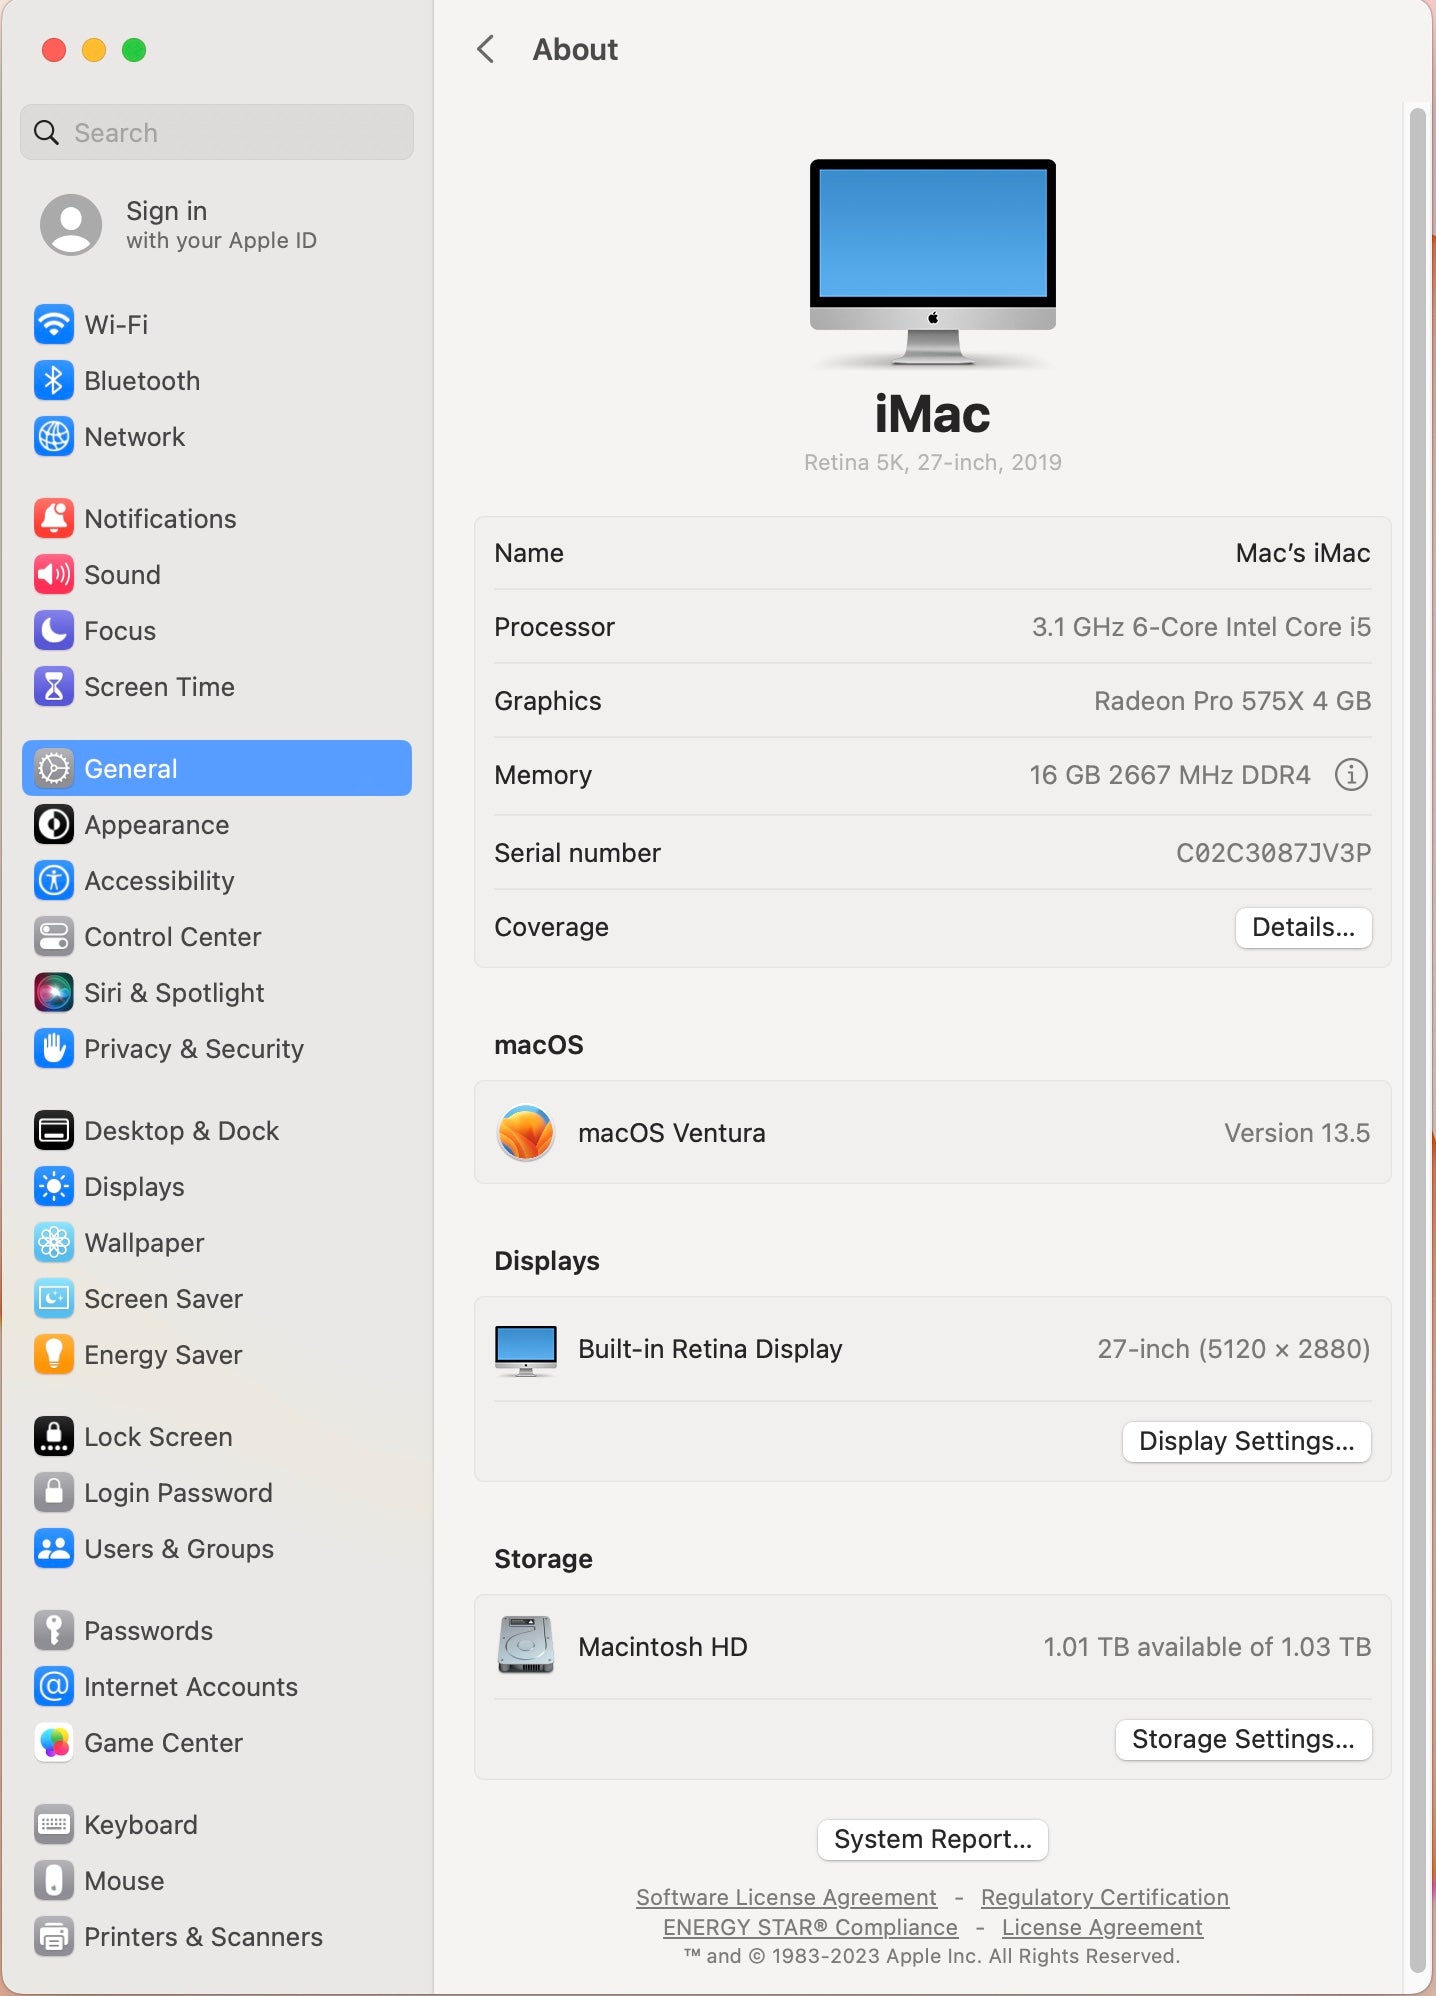
Task: Open Wi-Fi settings icon
Action: pos(54,324)
